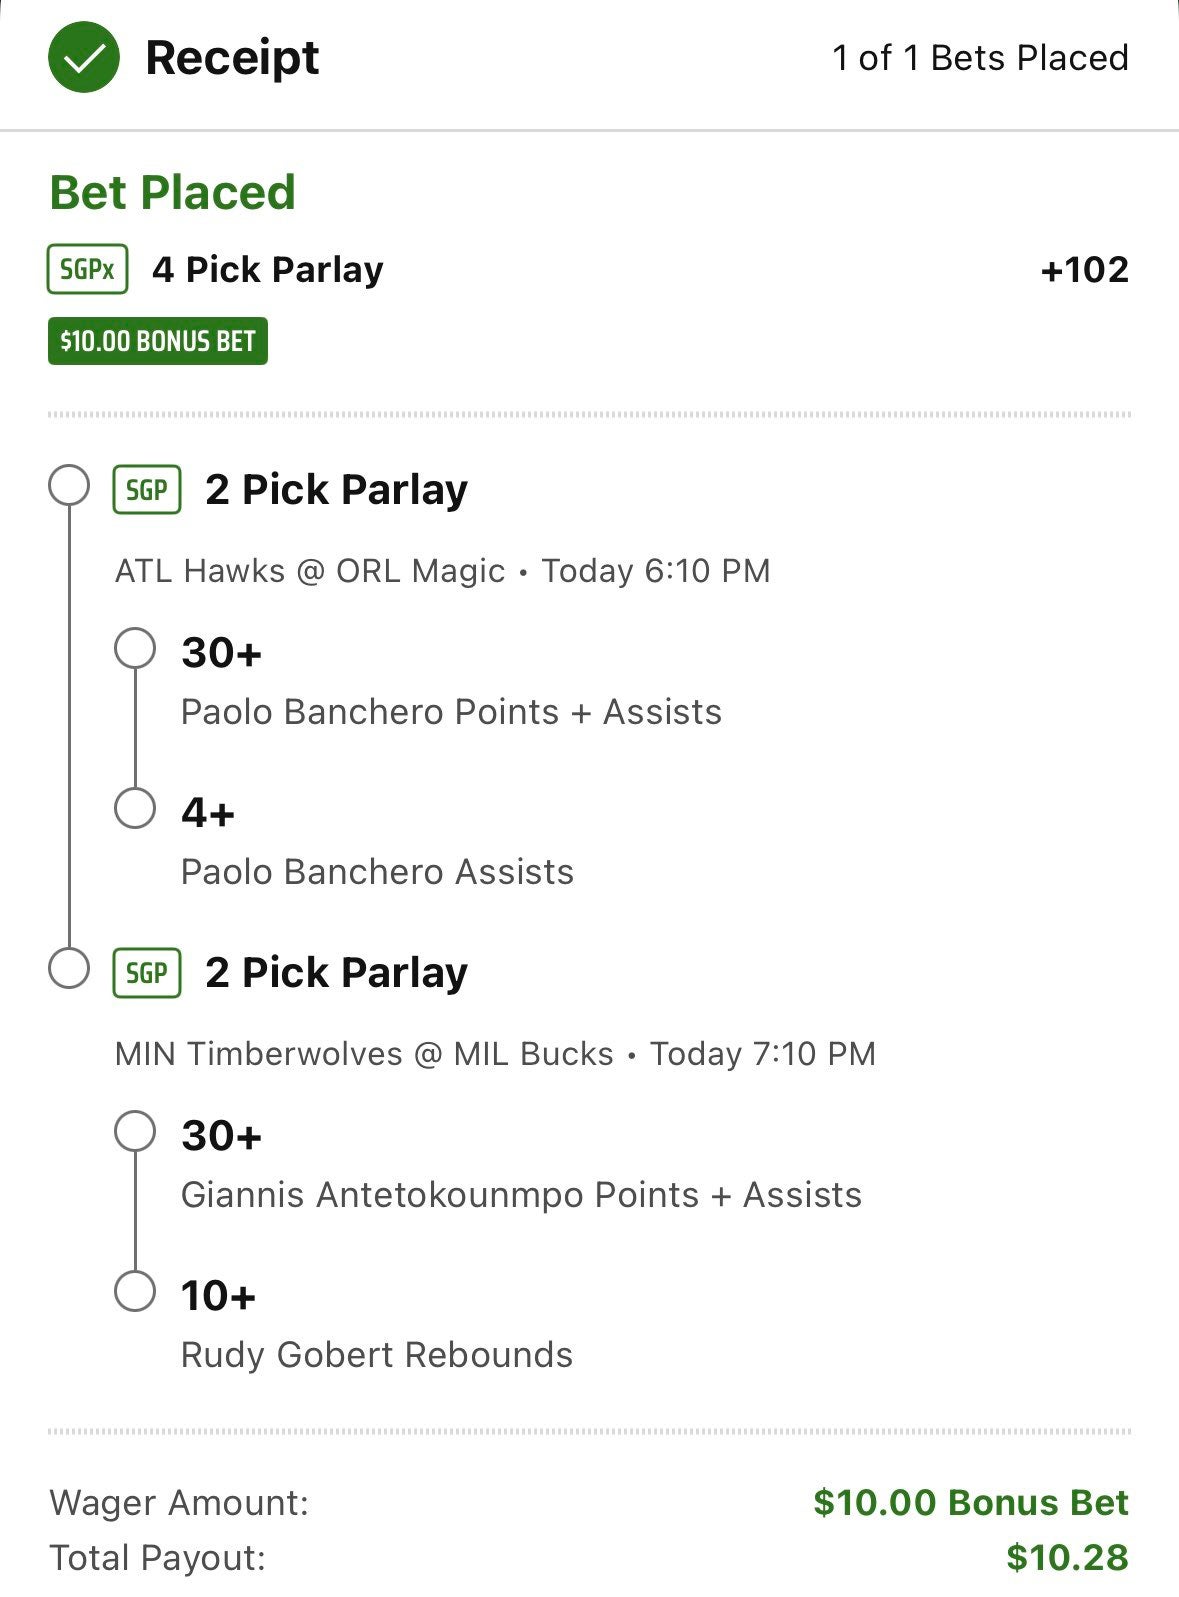Click the +102 parlay odds
1179x1597 pixels.
click(1084, 270)
